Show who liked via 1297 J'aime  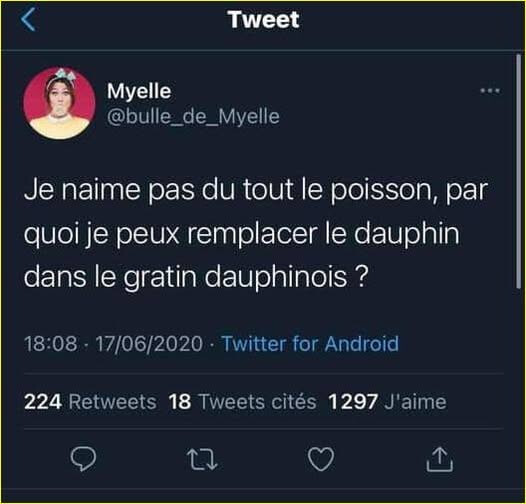(387, 402)
